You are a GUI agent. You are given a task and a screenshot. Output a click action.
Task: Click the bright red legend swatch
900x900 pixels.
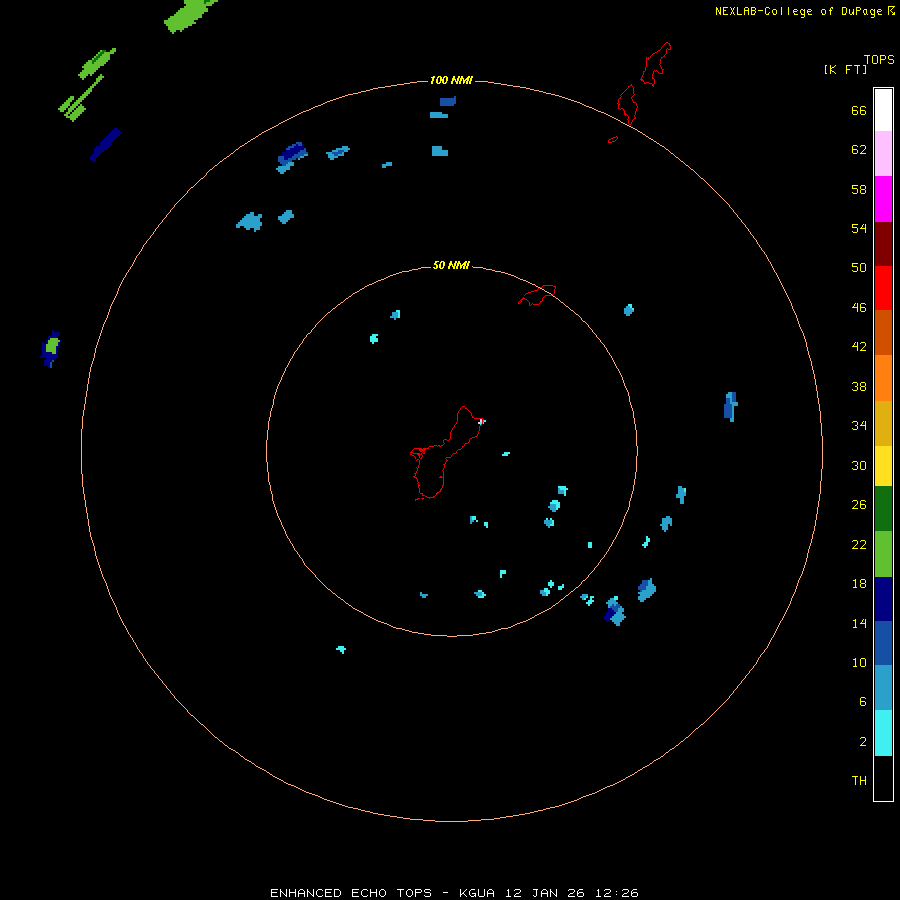coord(883,288)
